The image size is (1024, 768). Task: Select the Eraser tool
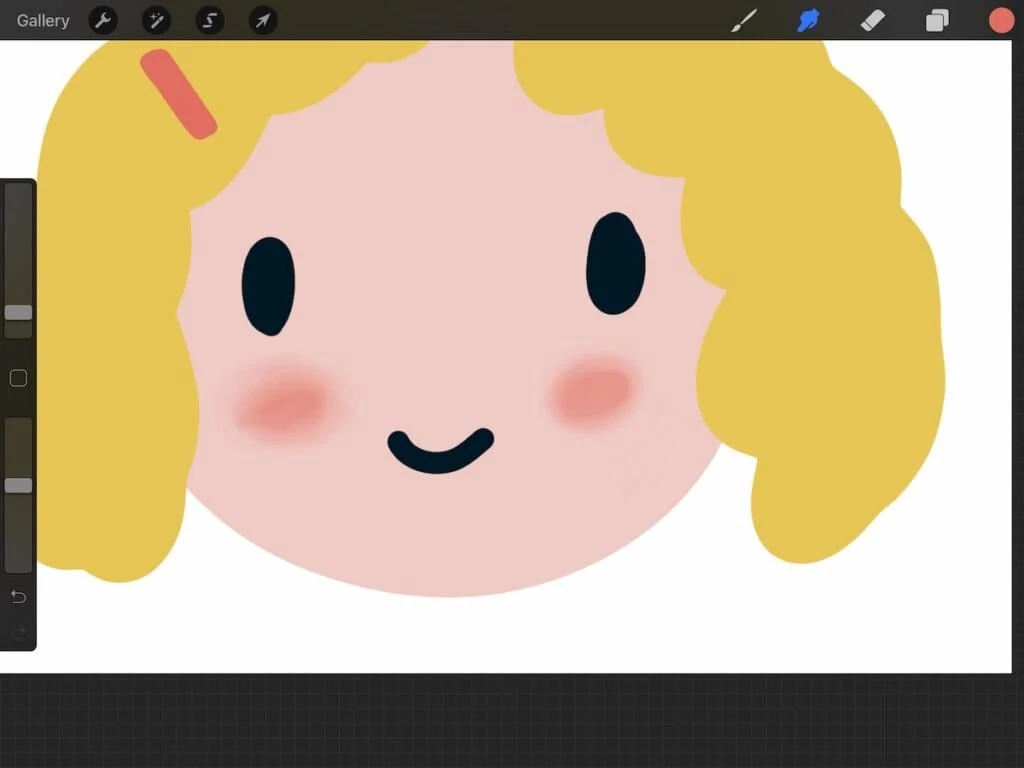(872, 21)
